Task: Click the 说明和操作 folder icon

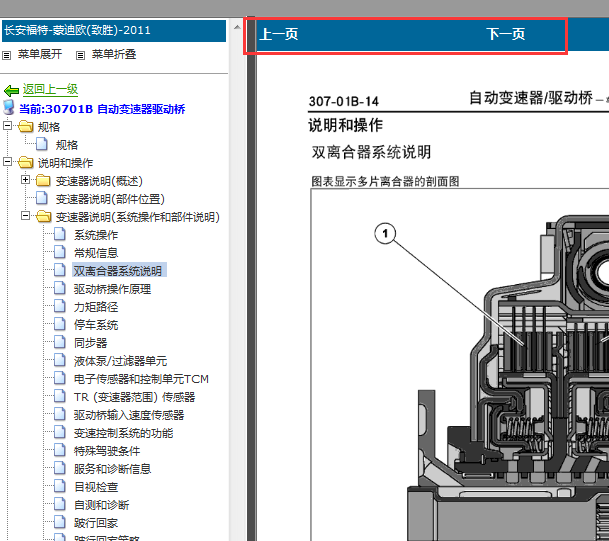Action: [26, 162]
